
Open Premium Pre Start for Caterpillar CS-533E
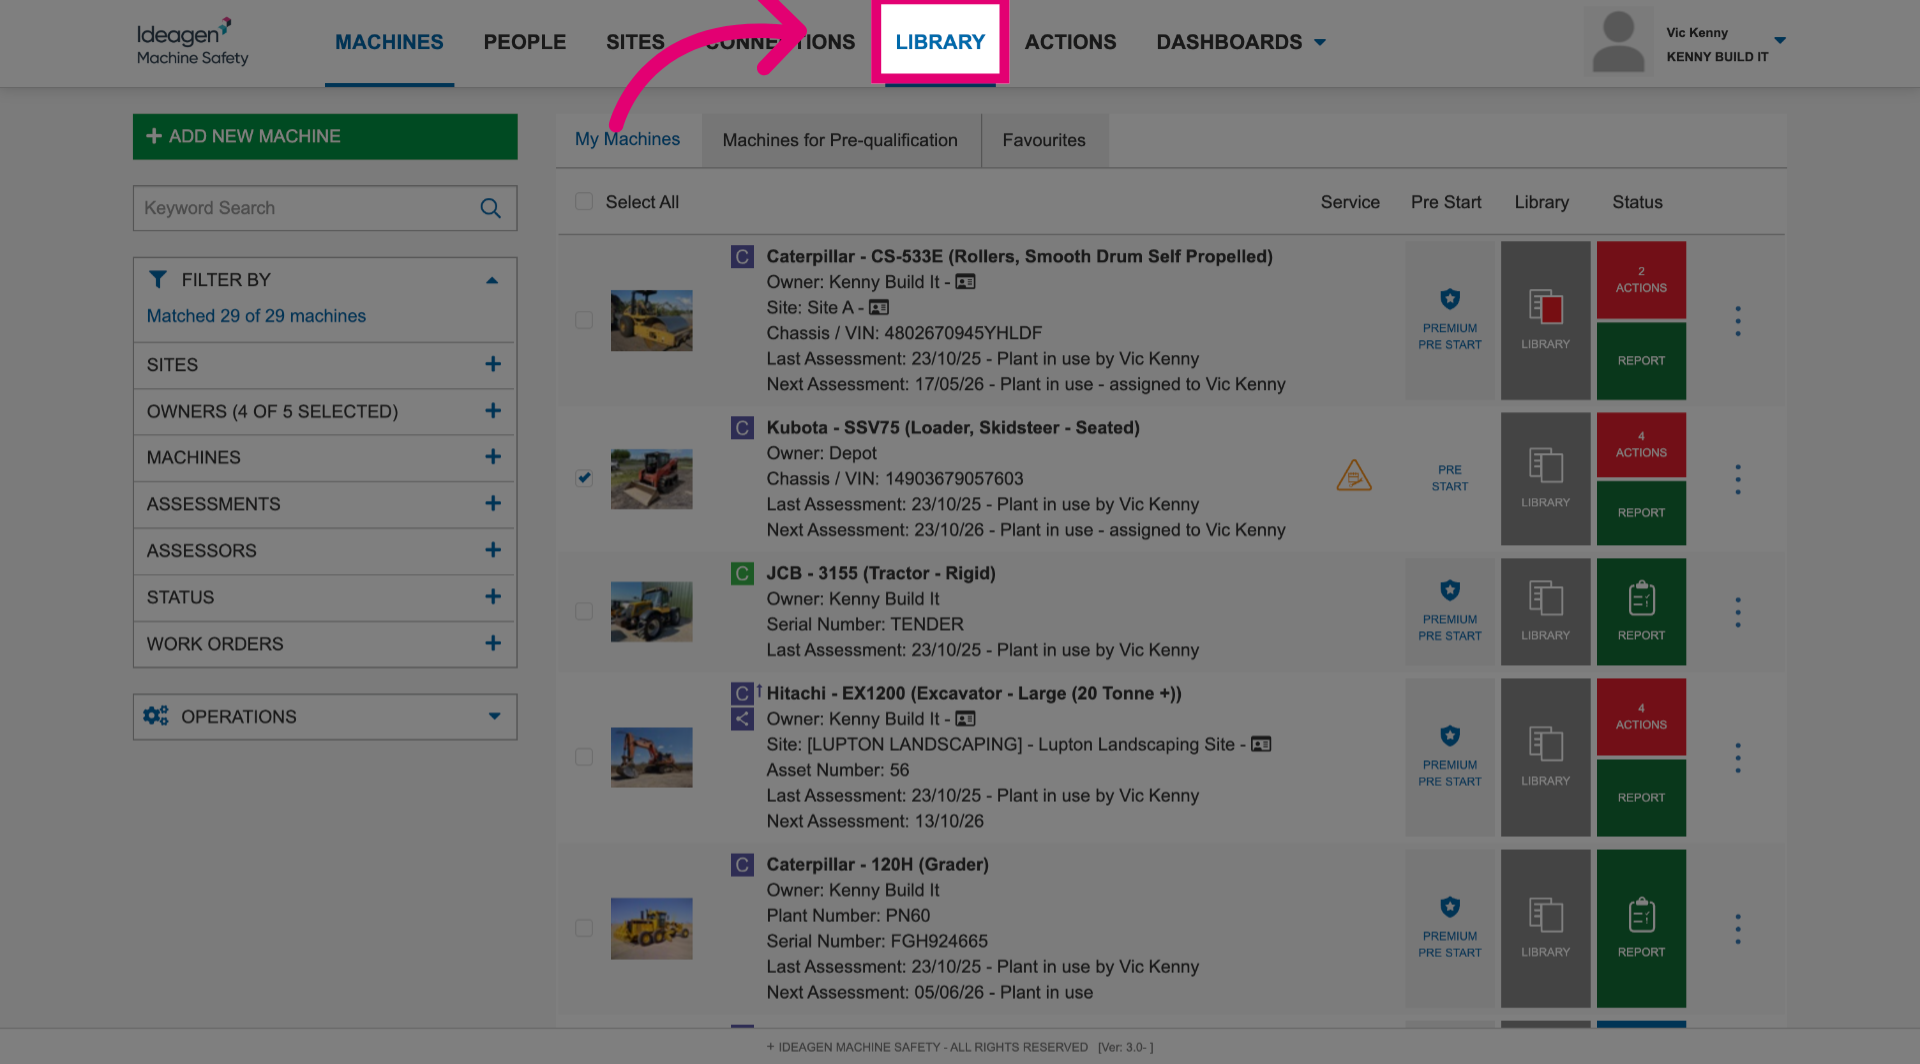[1450, 320]
